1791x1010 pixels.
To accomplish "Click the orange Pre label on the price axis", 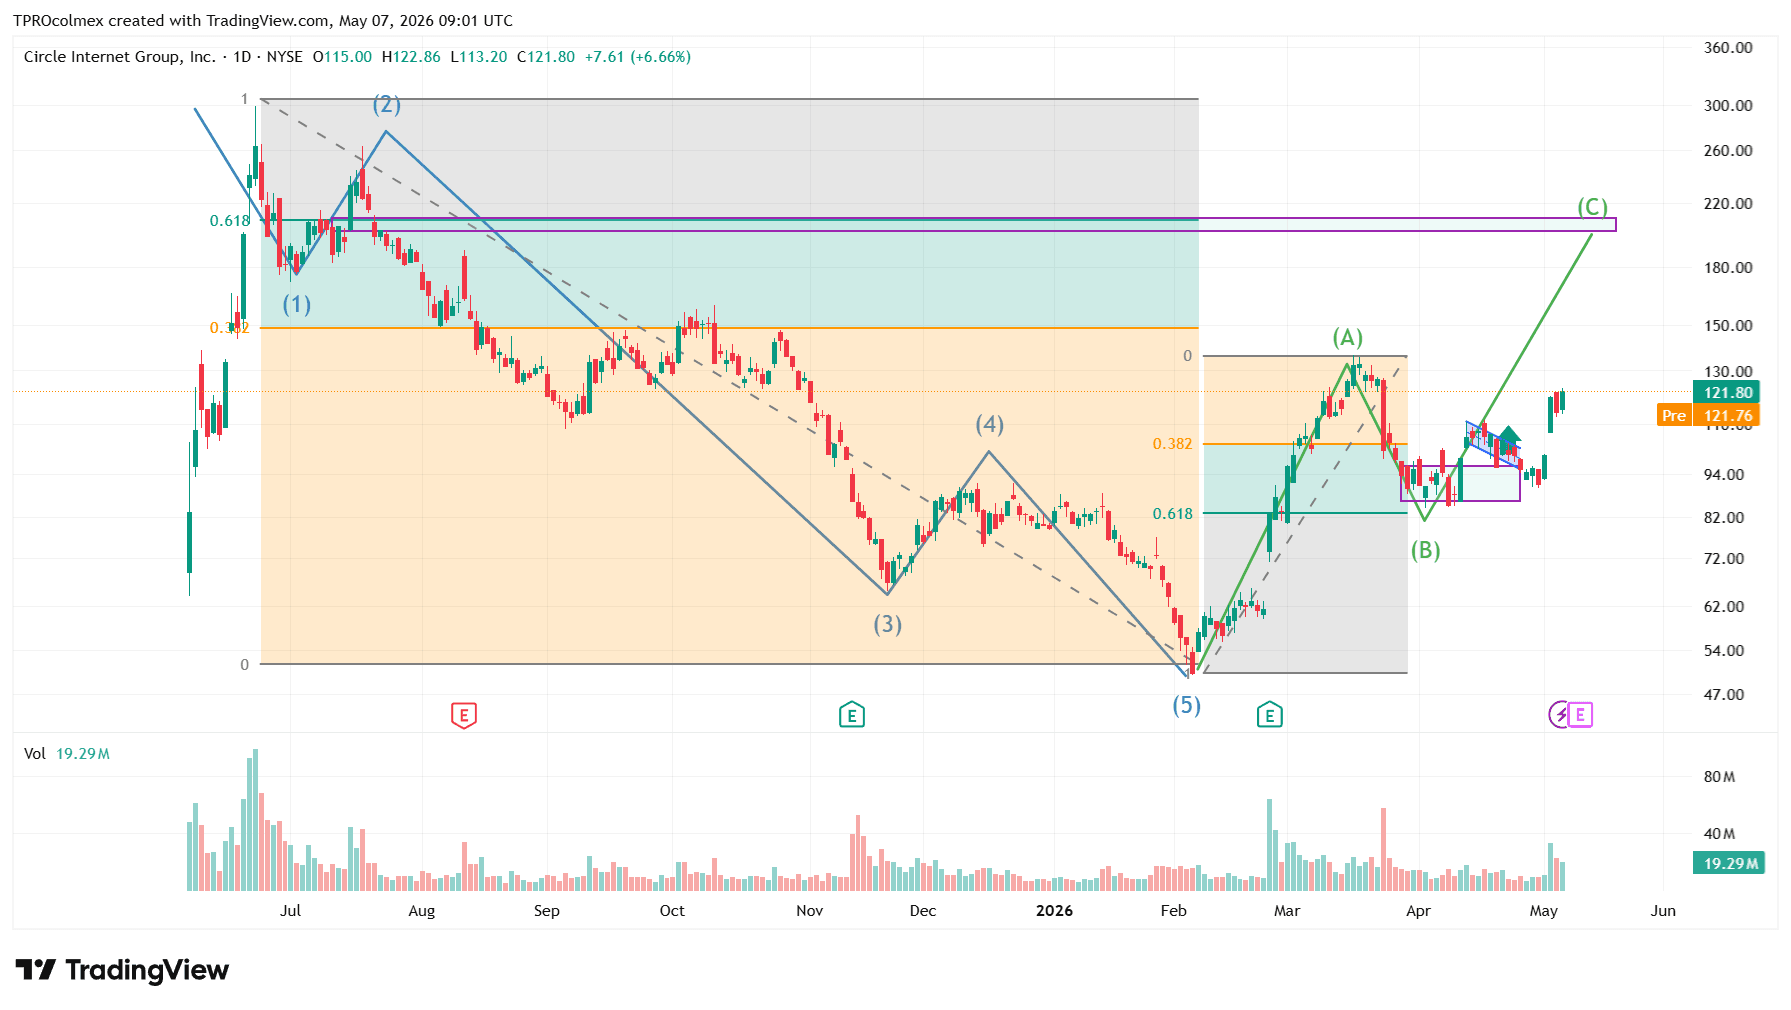I will [x=1674, y=416].
